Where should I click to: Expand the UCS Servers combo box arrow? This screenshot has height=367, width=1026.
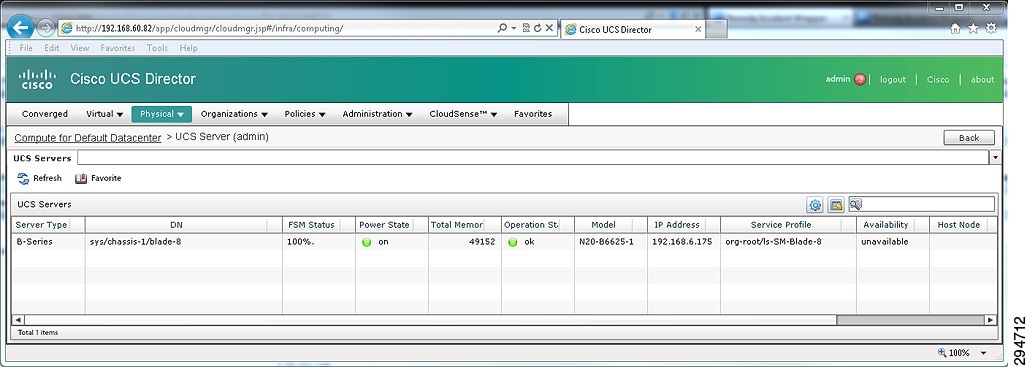tap(995, 158)
